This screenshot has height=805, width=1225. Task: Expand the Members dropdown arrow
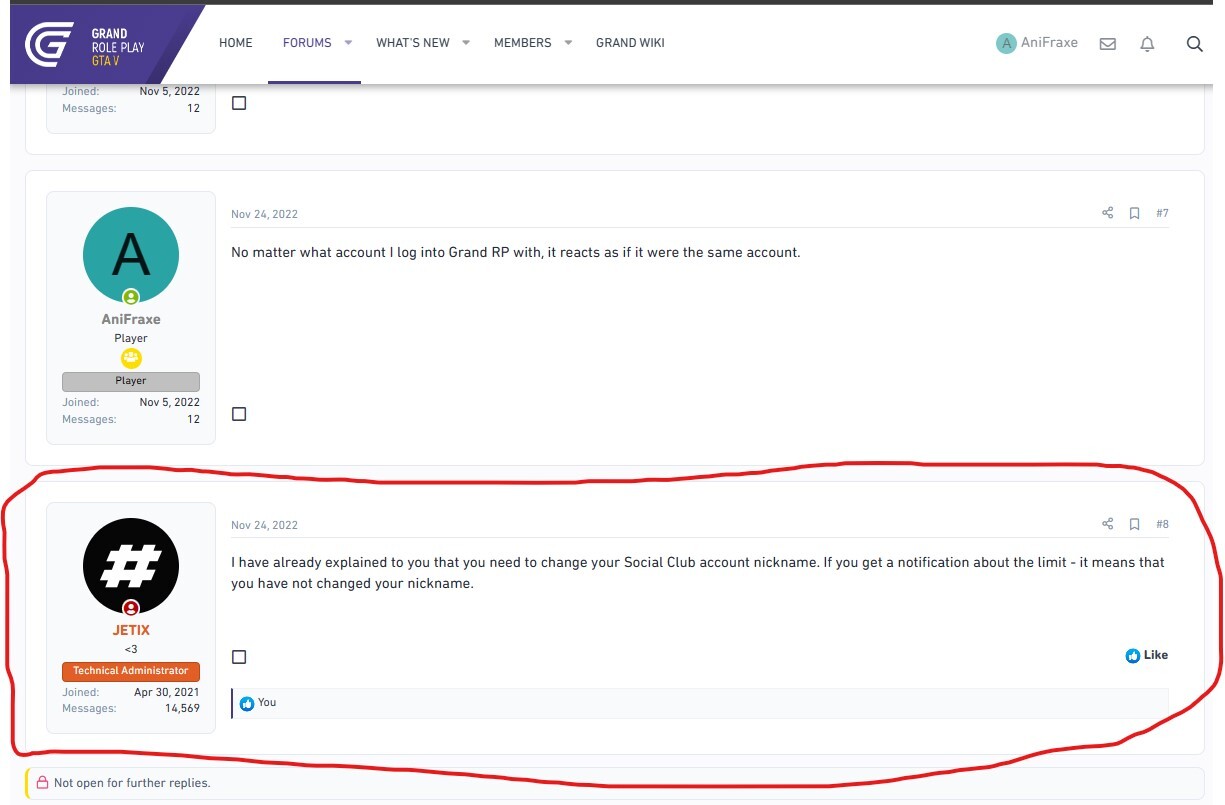pyautogui.click(x=567, y=43)
